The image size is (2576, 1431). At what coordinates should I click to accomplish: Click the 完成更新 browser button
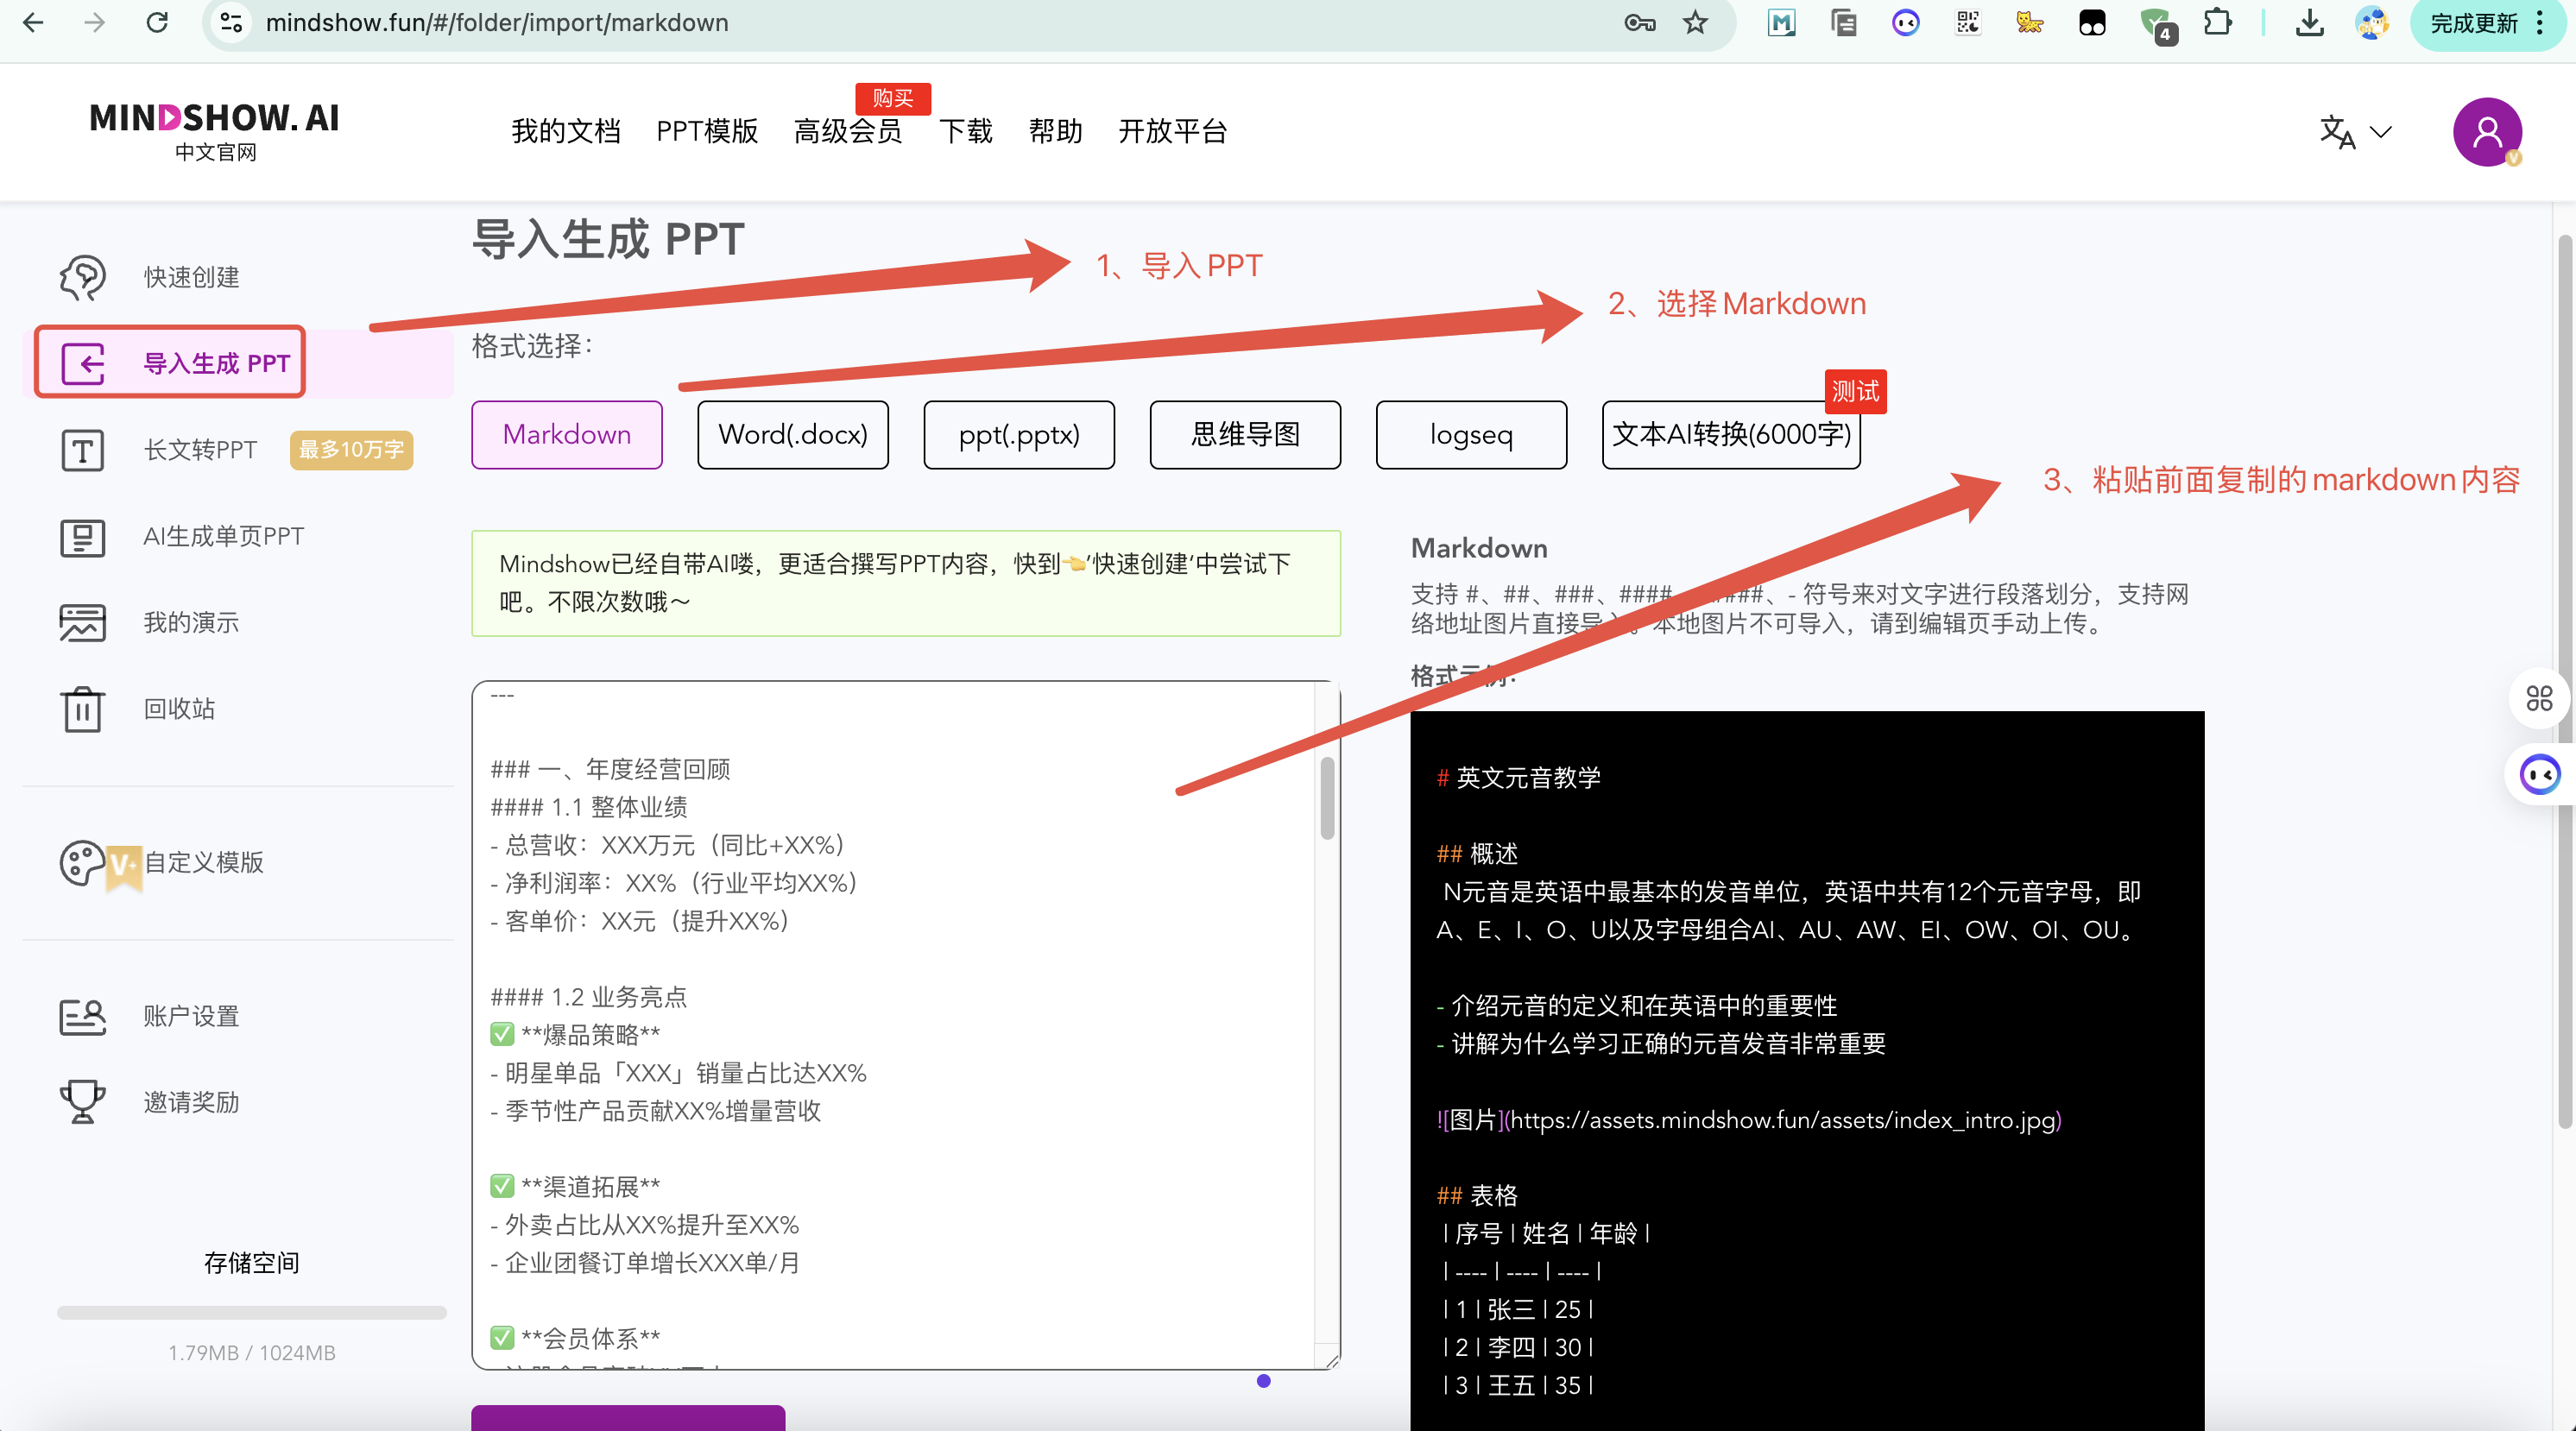[2473, 23]
